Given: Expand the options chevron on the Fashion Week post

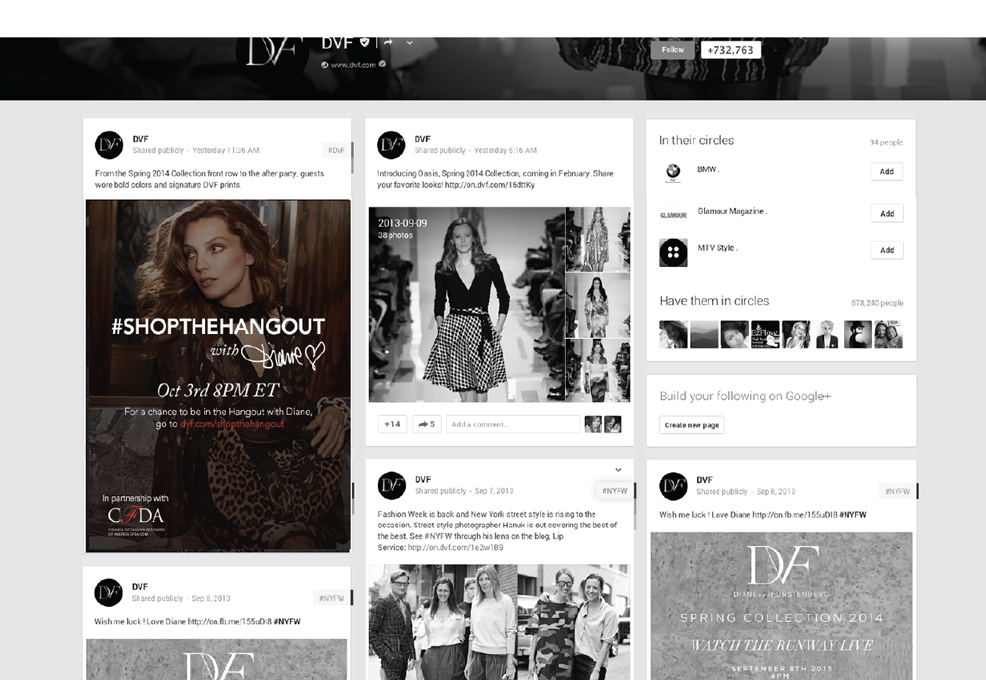Looking at the screenshot, I should coord(618,468).
